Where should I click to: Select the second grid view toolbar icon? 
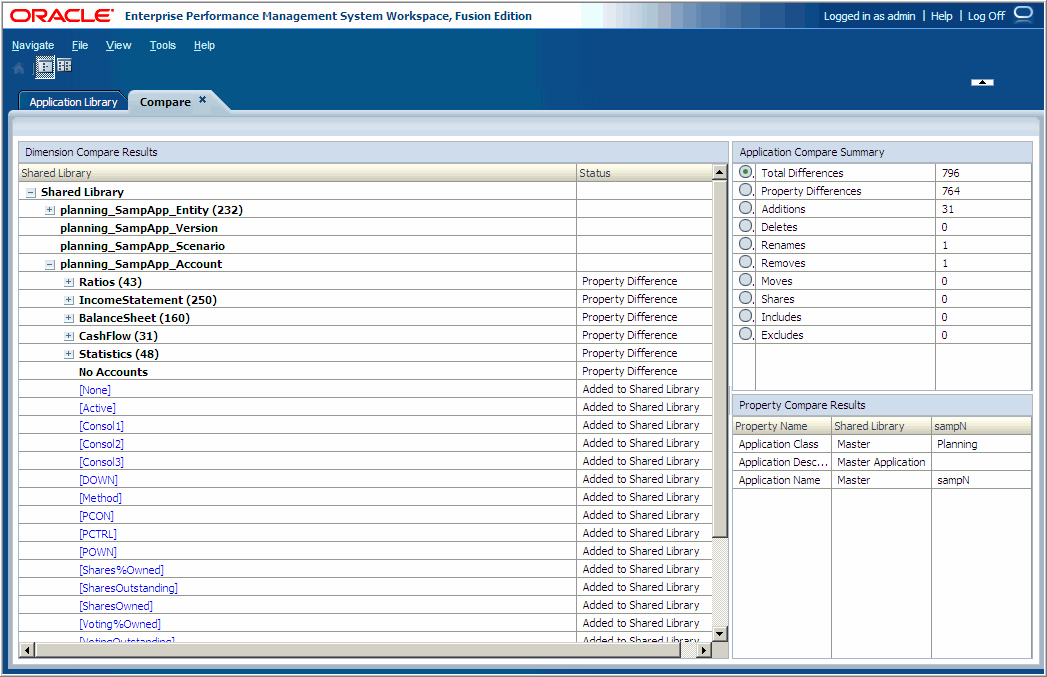click(64, 65)
